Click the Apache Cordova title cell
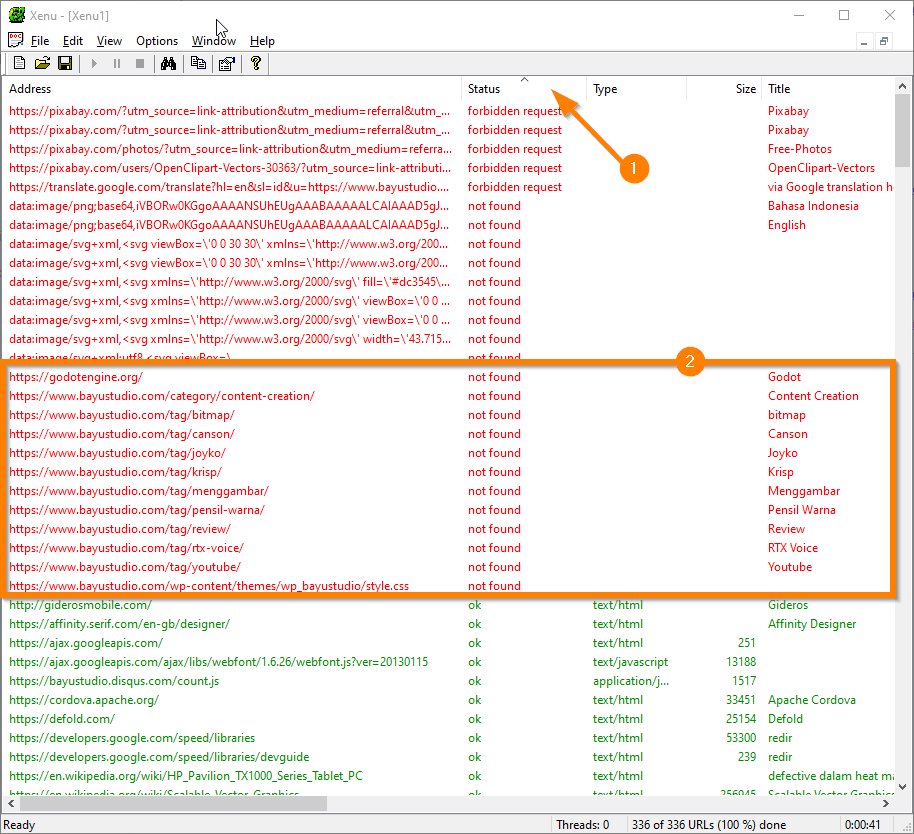The height and width of the screenshot is (834, 914). coord(812,700)
